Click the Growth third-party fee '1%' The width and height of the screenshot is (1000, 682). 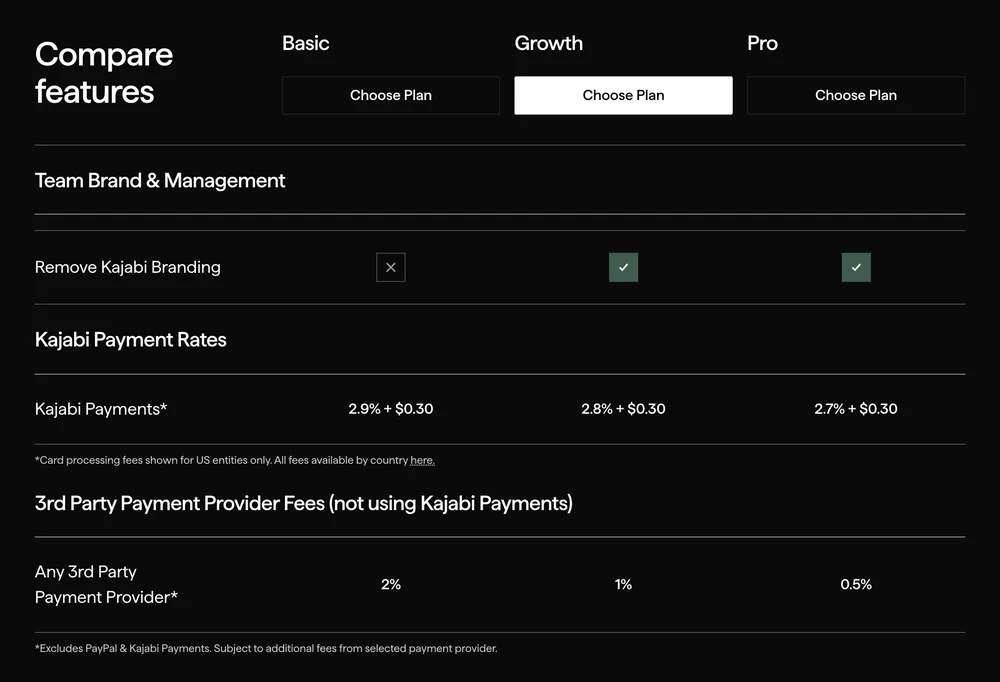pos(623,584)
